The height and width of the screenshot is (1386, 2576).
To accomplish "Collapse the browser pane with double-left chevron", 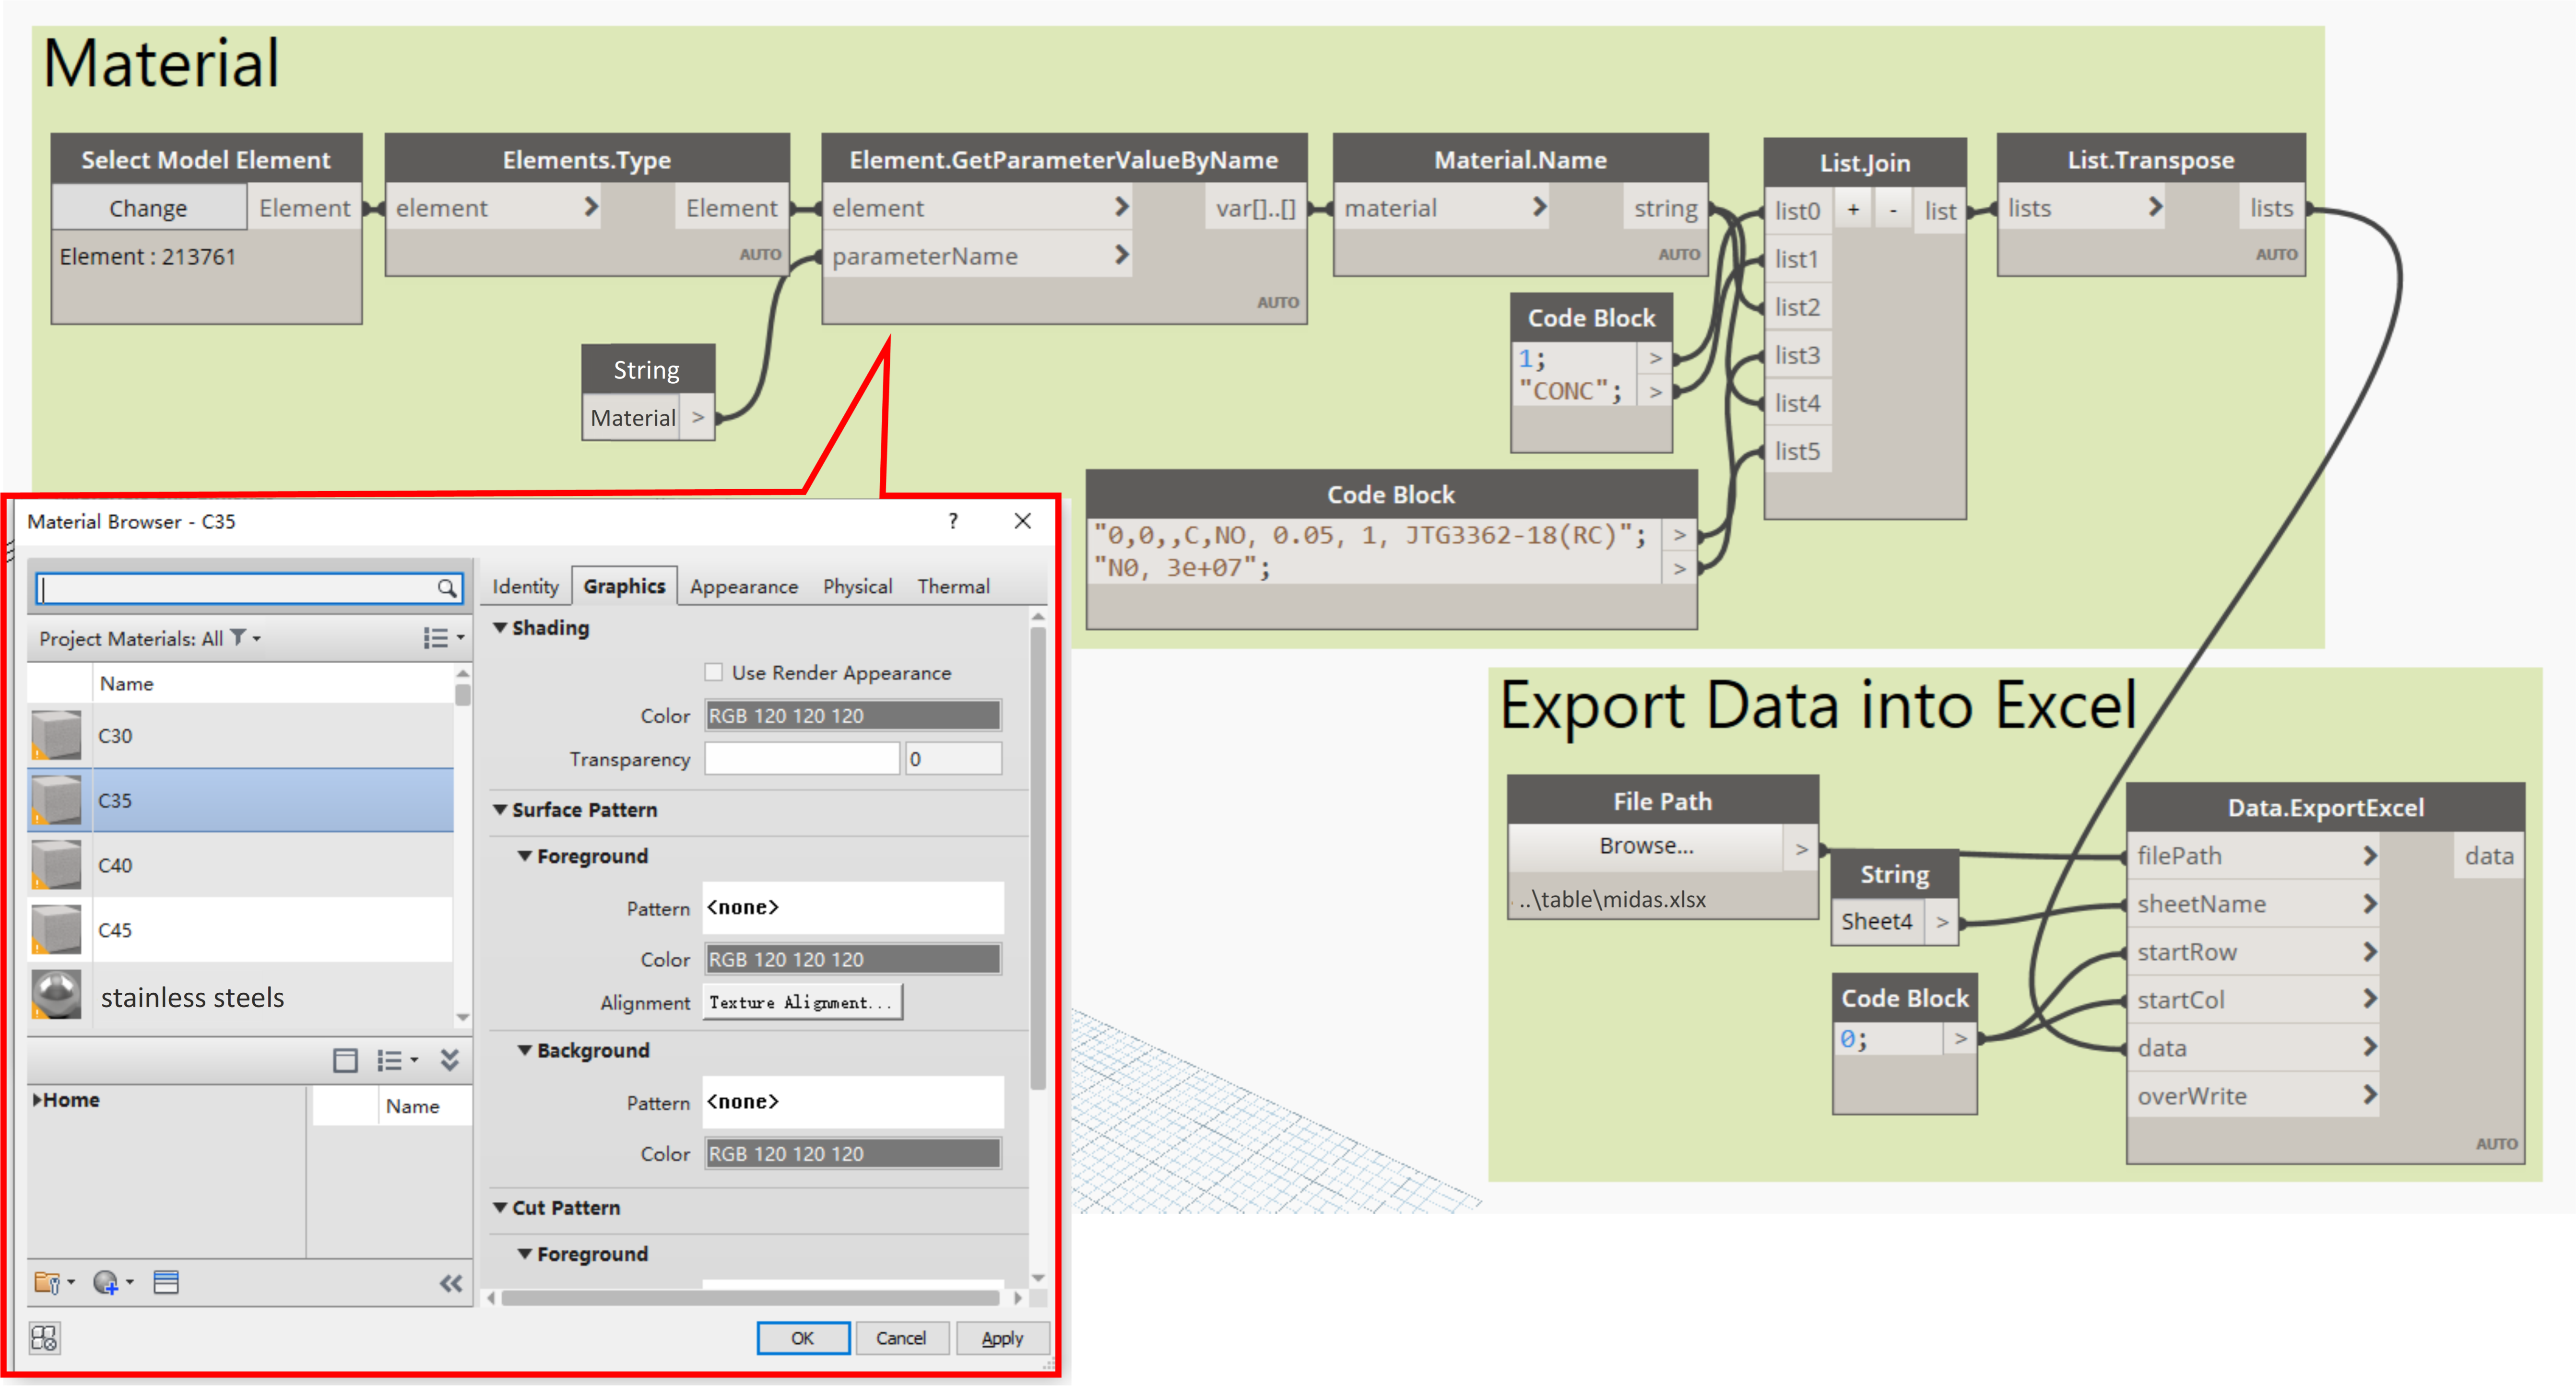I will [x=451, y=1283].
